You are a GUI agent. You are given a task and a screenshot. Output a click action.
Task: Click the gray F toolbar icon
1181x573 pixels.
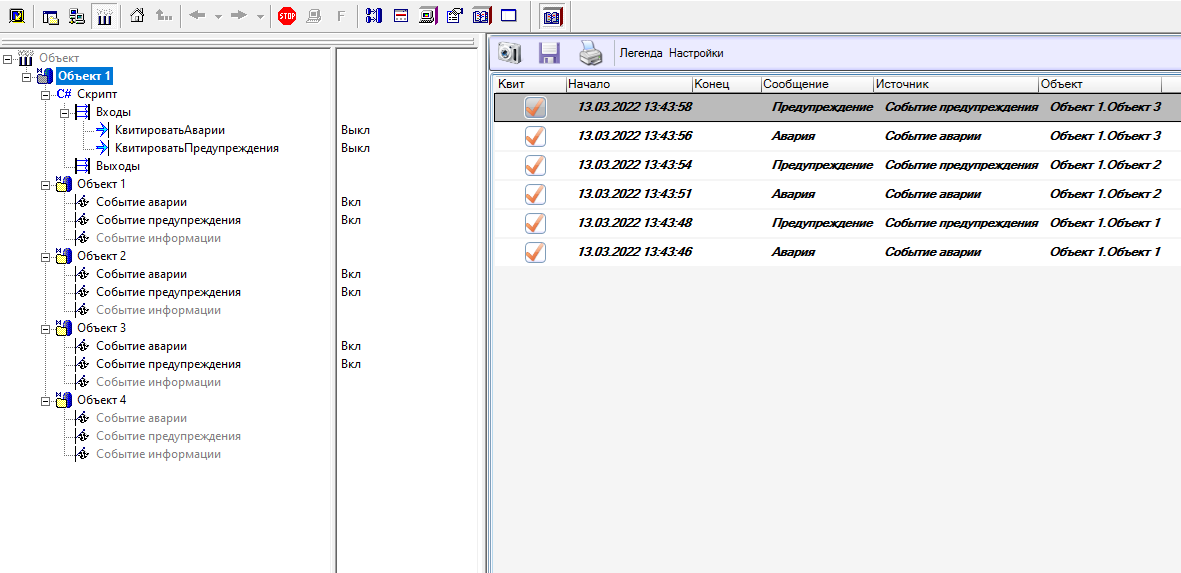point(340,16)
